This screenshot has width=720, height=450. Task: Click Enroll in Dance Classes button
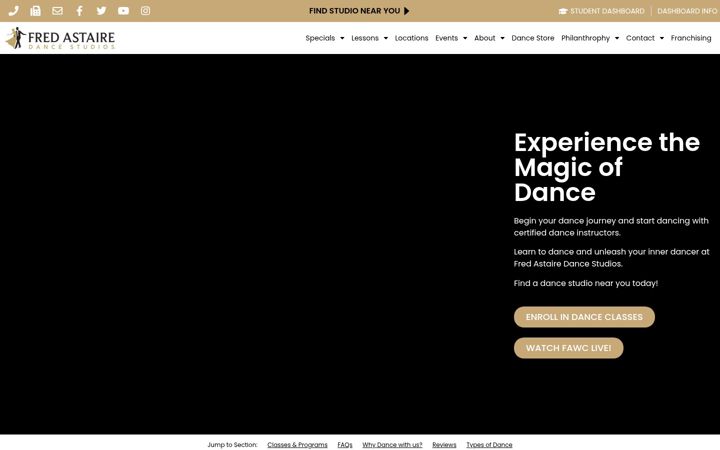tap(584, 317)
